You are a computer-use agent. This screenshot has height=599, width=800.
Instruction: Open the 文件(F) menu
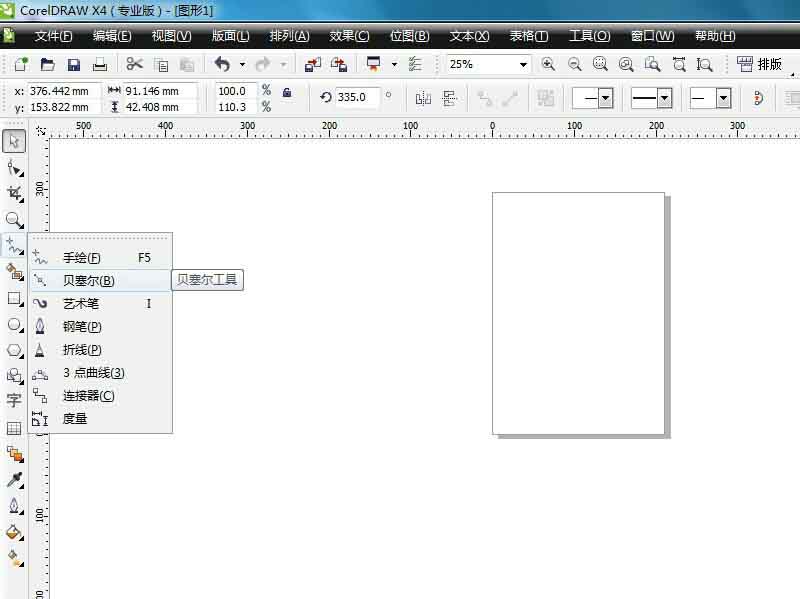53,36
